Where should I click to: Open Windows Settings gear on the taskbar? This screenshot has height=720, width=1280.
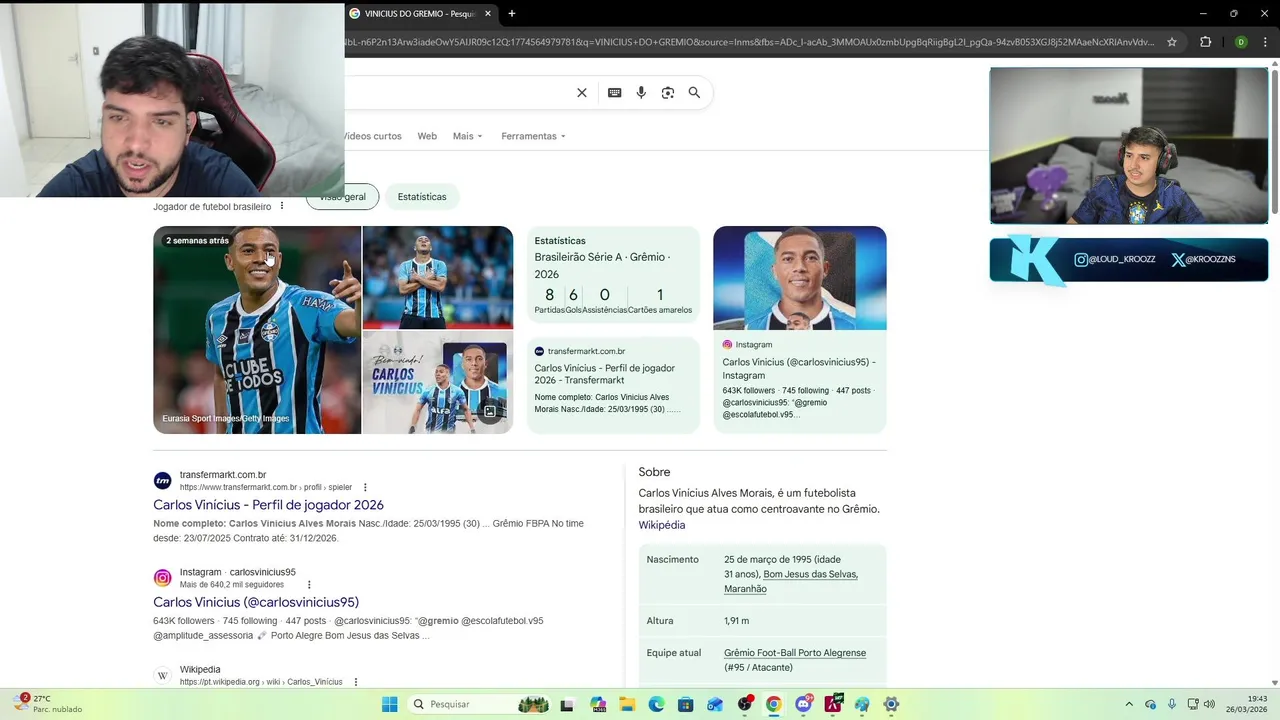pyautogui.click(x=891, y=704)
